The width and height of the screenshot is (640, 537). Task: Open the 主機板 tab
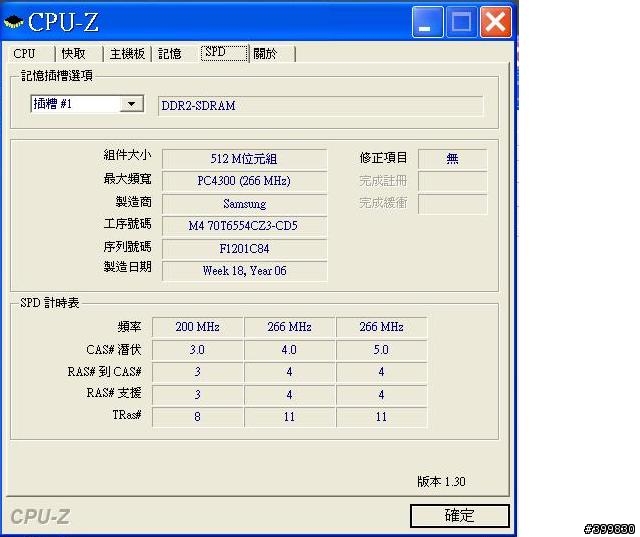127,53
